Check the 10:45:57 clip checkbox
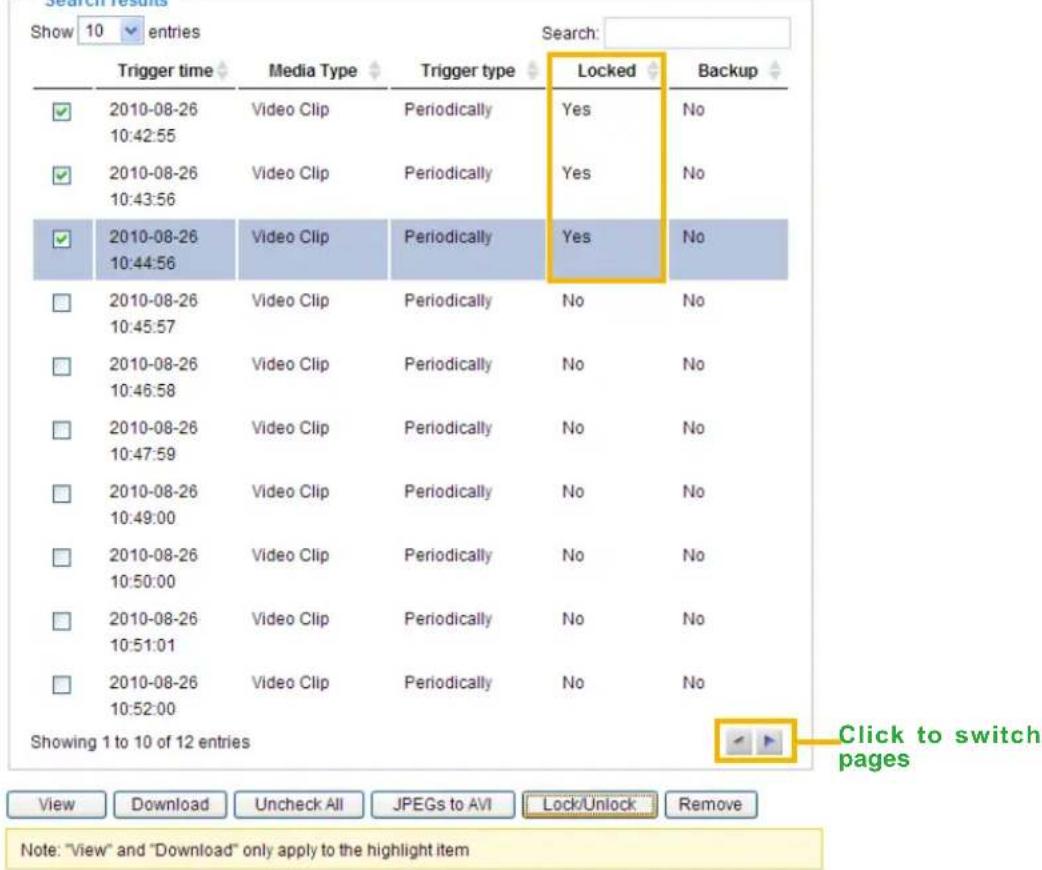The width and height of the screenshot is (1042, 870). 61,303
